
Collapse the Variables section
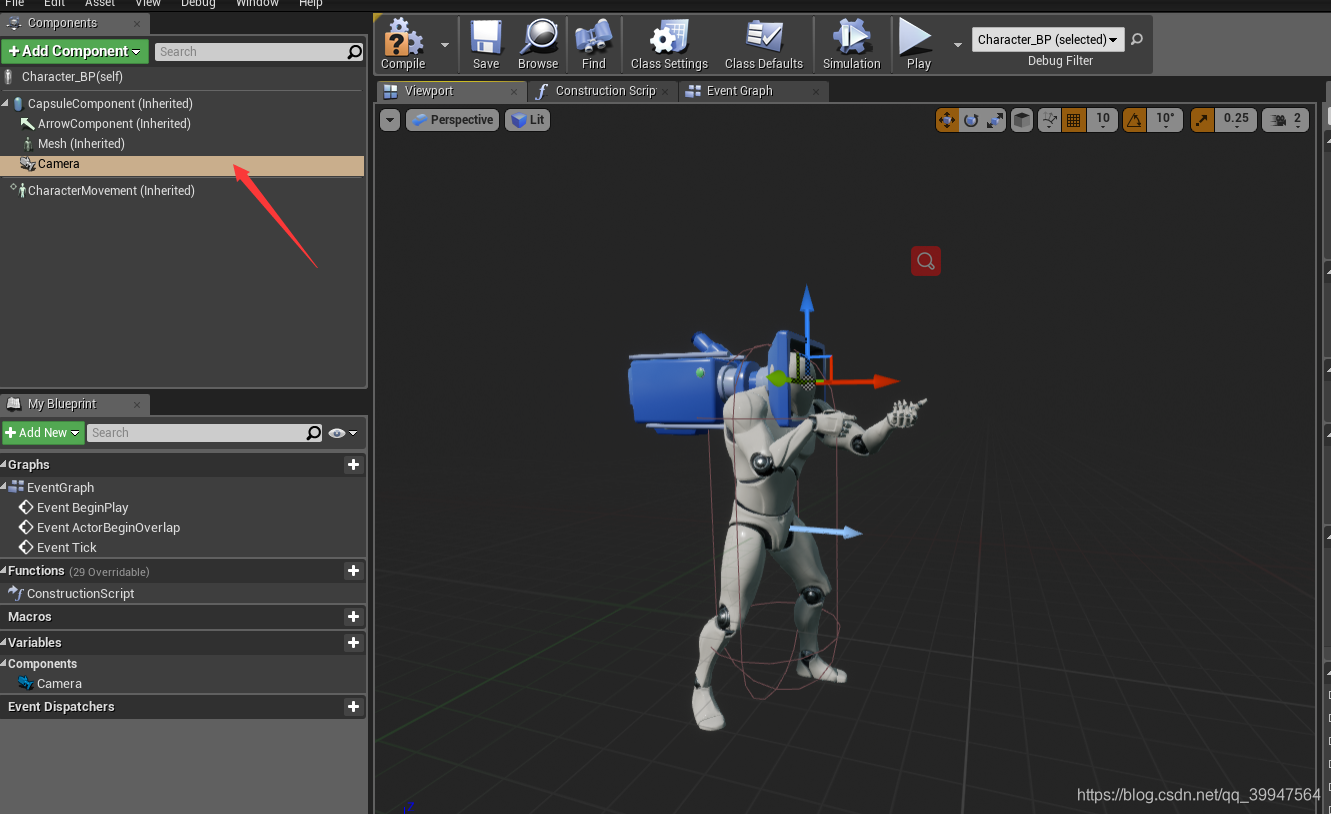(x=4, y=643)
